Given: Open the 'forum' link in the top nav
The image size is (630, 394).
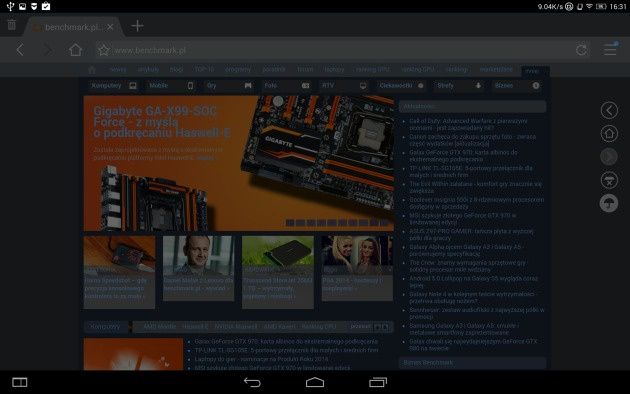Looking at the screenshot, I should pyautogui.click(x=305, y=69).
